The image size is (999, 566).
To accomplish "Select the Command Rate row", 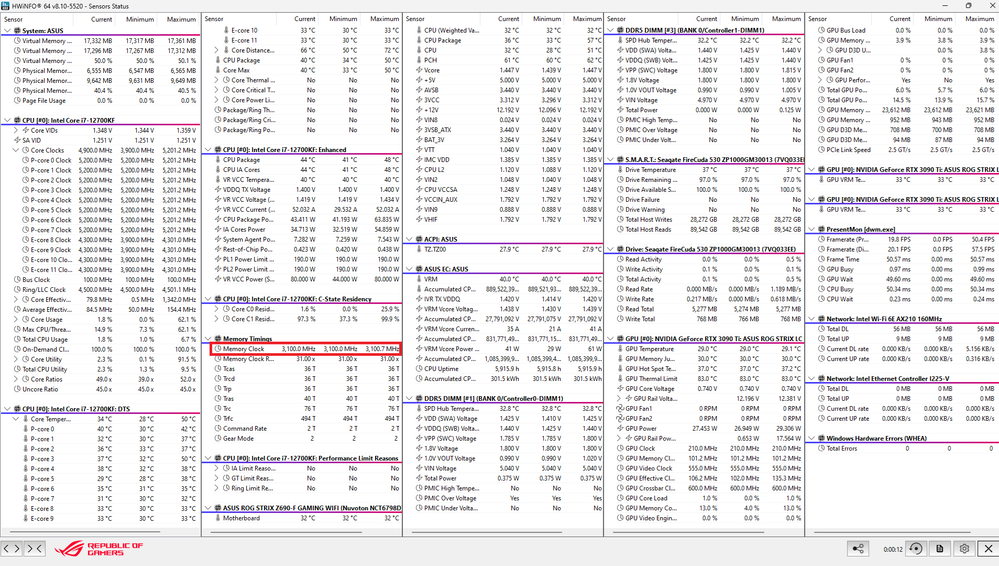I will pyautogui.click(x=302, y=429).
